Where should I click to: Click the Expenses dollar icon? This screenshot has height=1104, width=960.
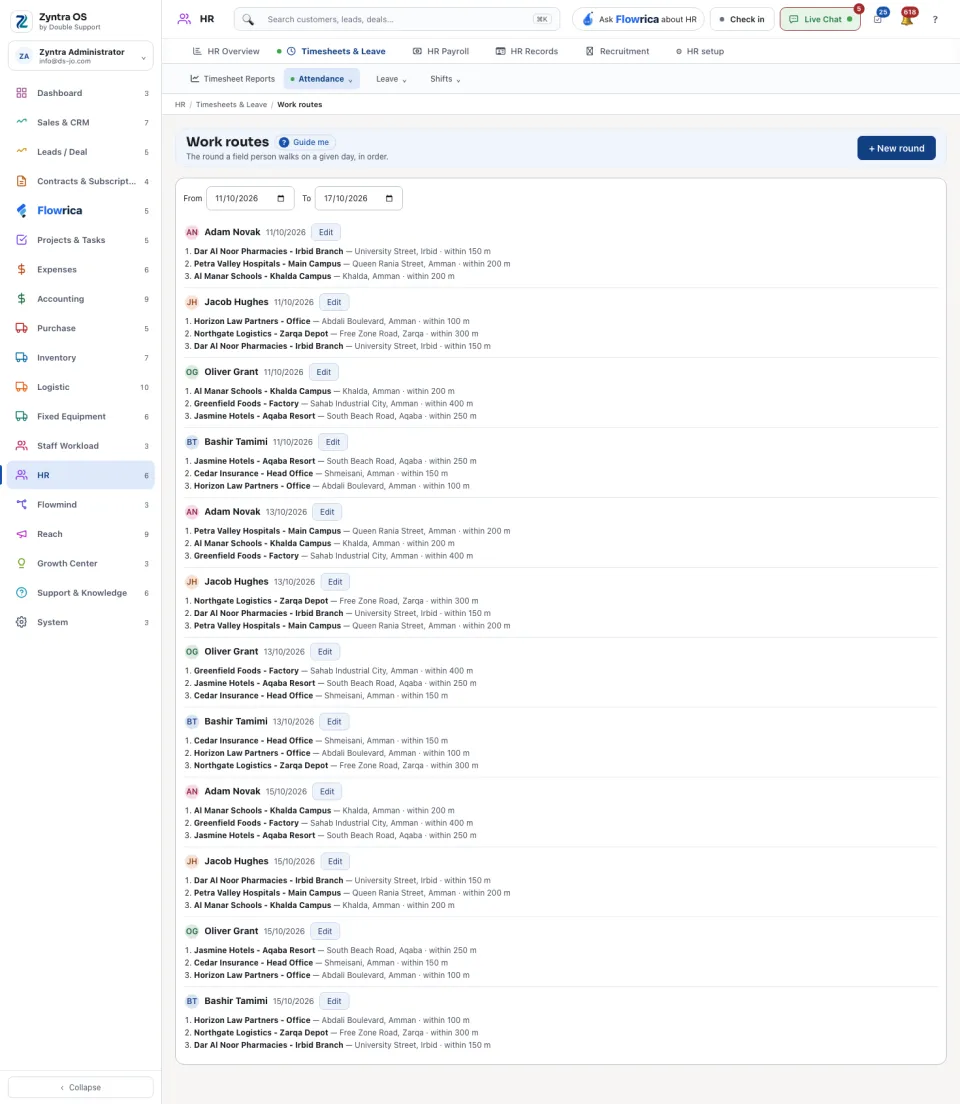tap(22, 270)
